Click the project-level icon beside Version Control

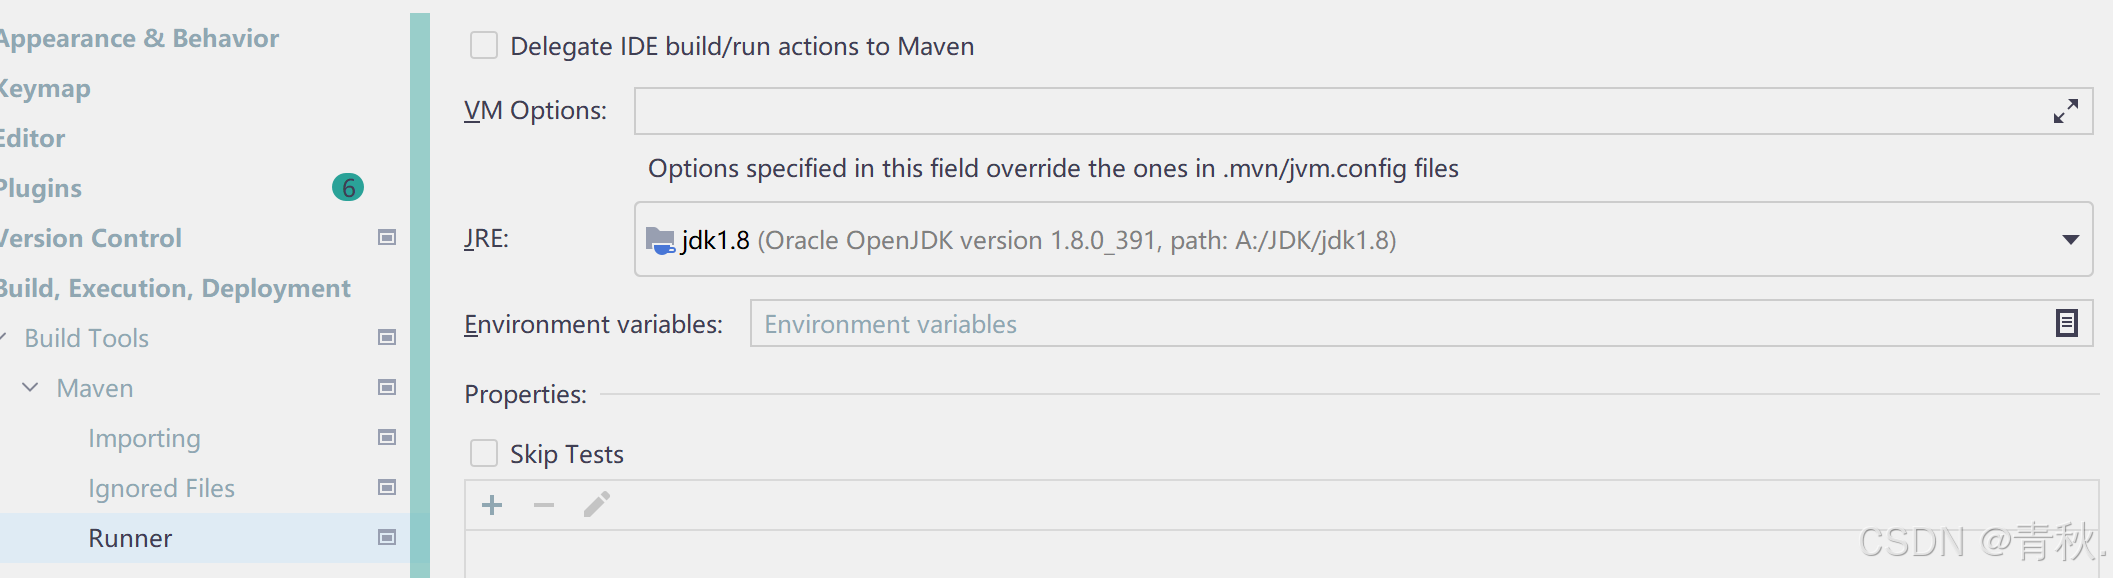[387, 238]
